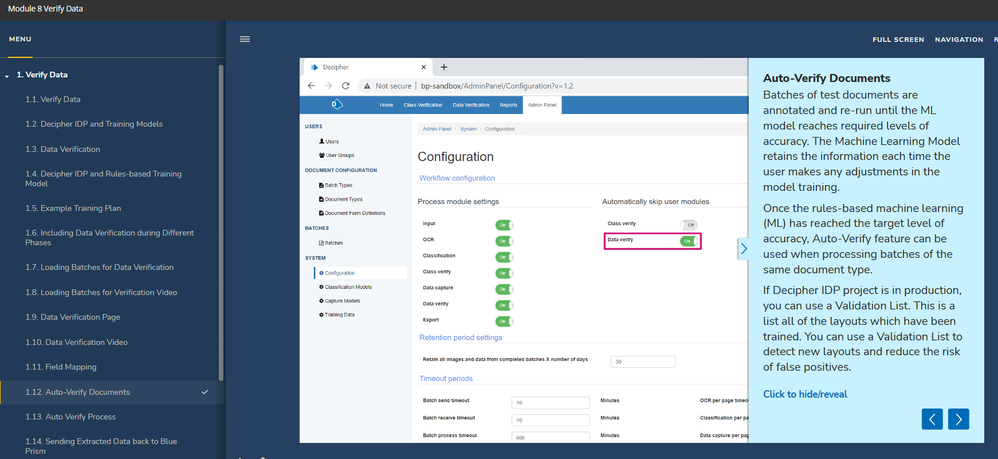Click the retention period days input field
998x459 pixels.
point(643,362)
